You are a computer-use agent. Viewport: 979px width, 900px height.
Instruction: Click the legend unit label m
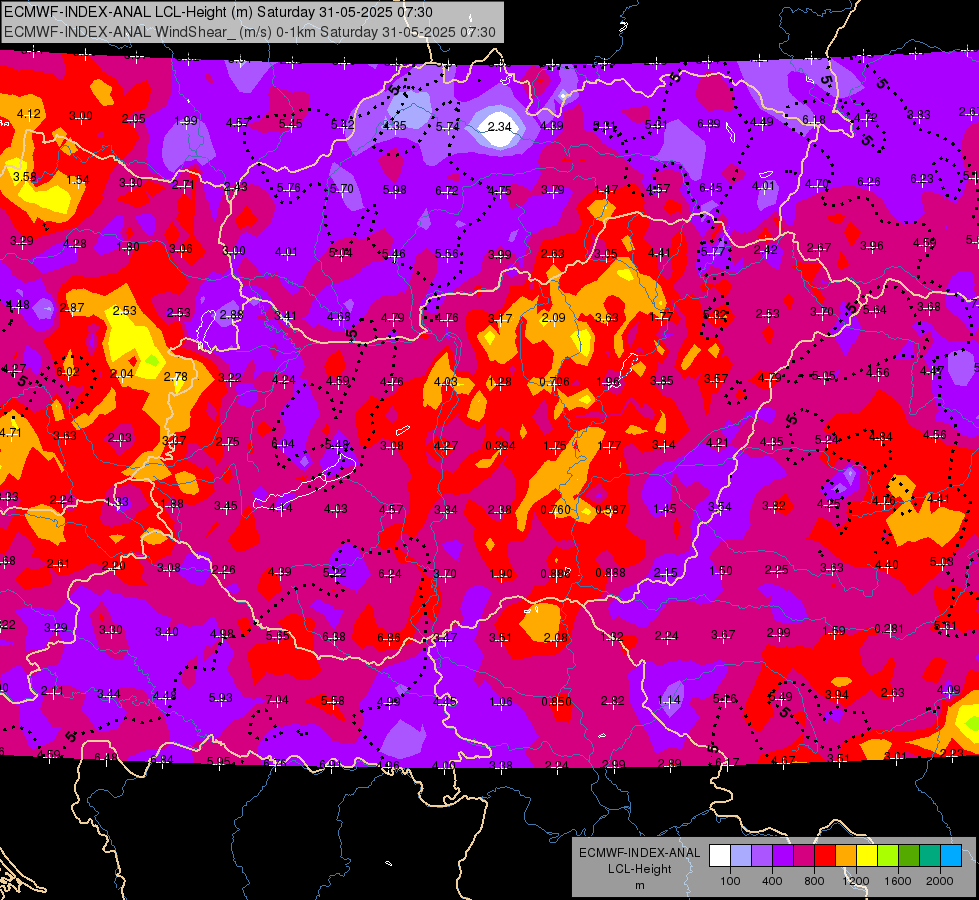point(639,885)
